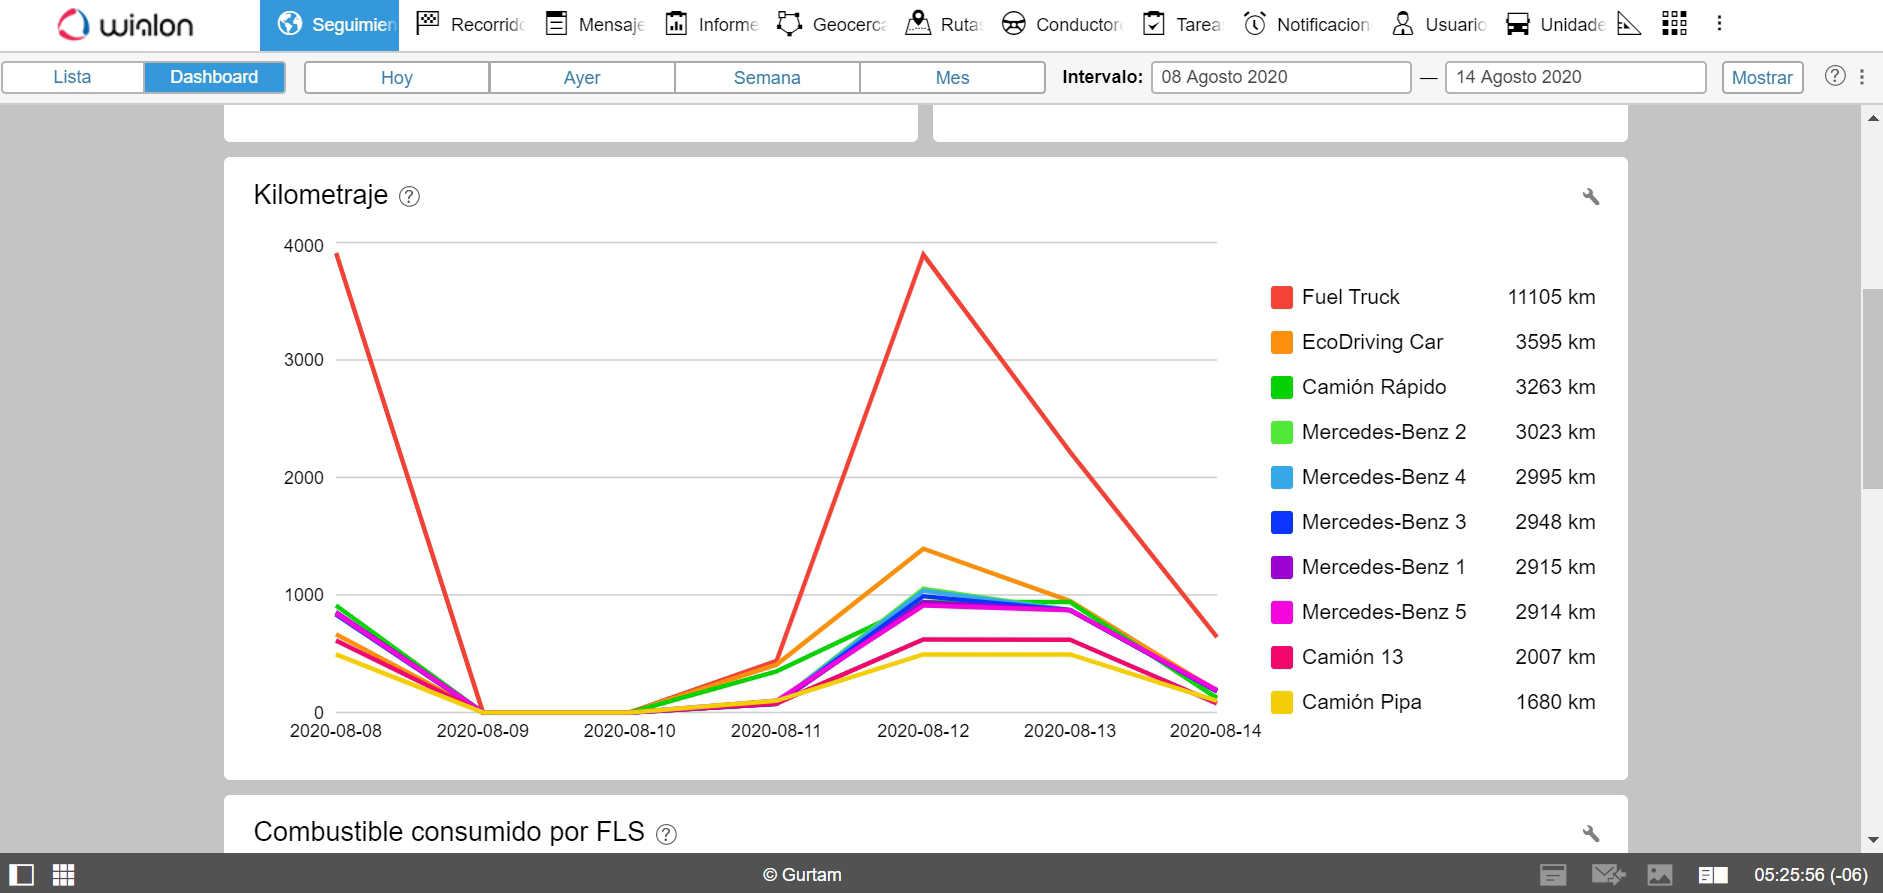1883x893 pixels.
Task: Switch to Dashboard view
Action: click(214, 77)
